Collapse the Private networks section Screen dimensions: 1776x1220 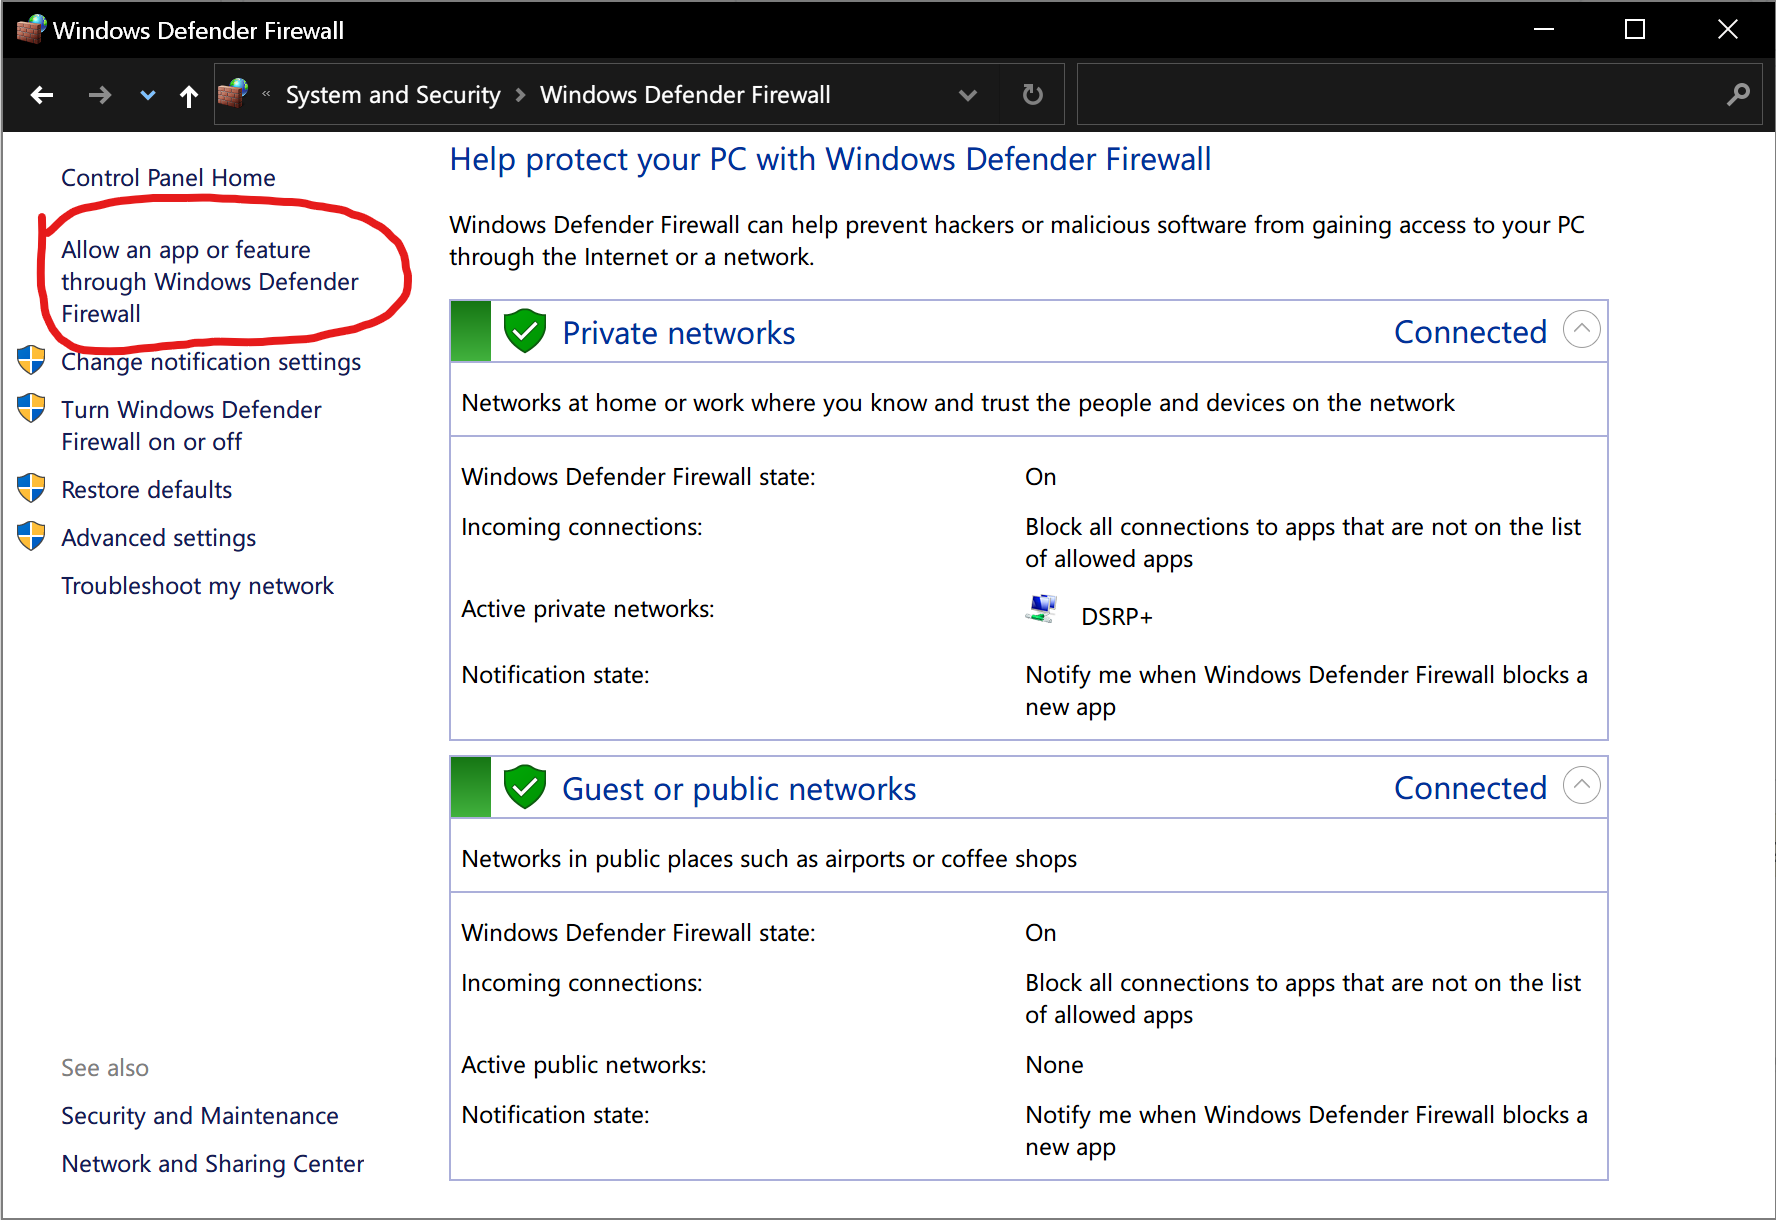click(1581, 330)
